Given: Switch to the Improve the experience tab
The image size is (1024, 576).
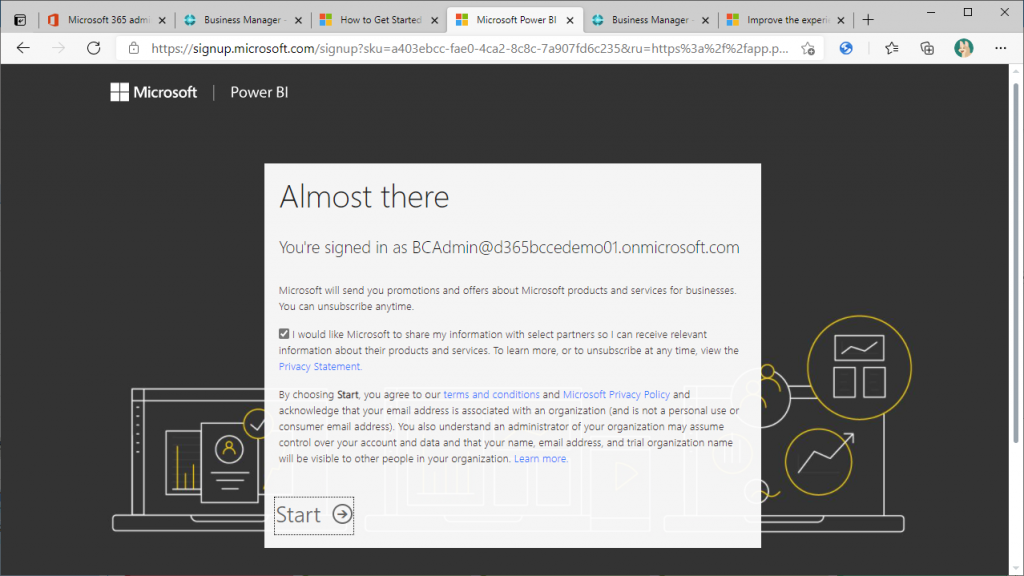Looking at the screenshot, I should click(x=786, y=20).
